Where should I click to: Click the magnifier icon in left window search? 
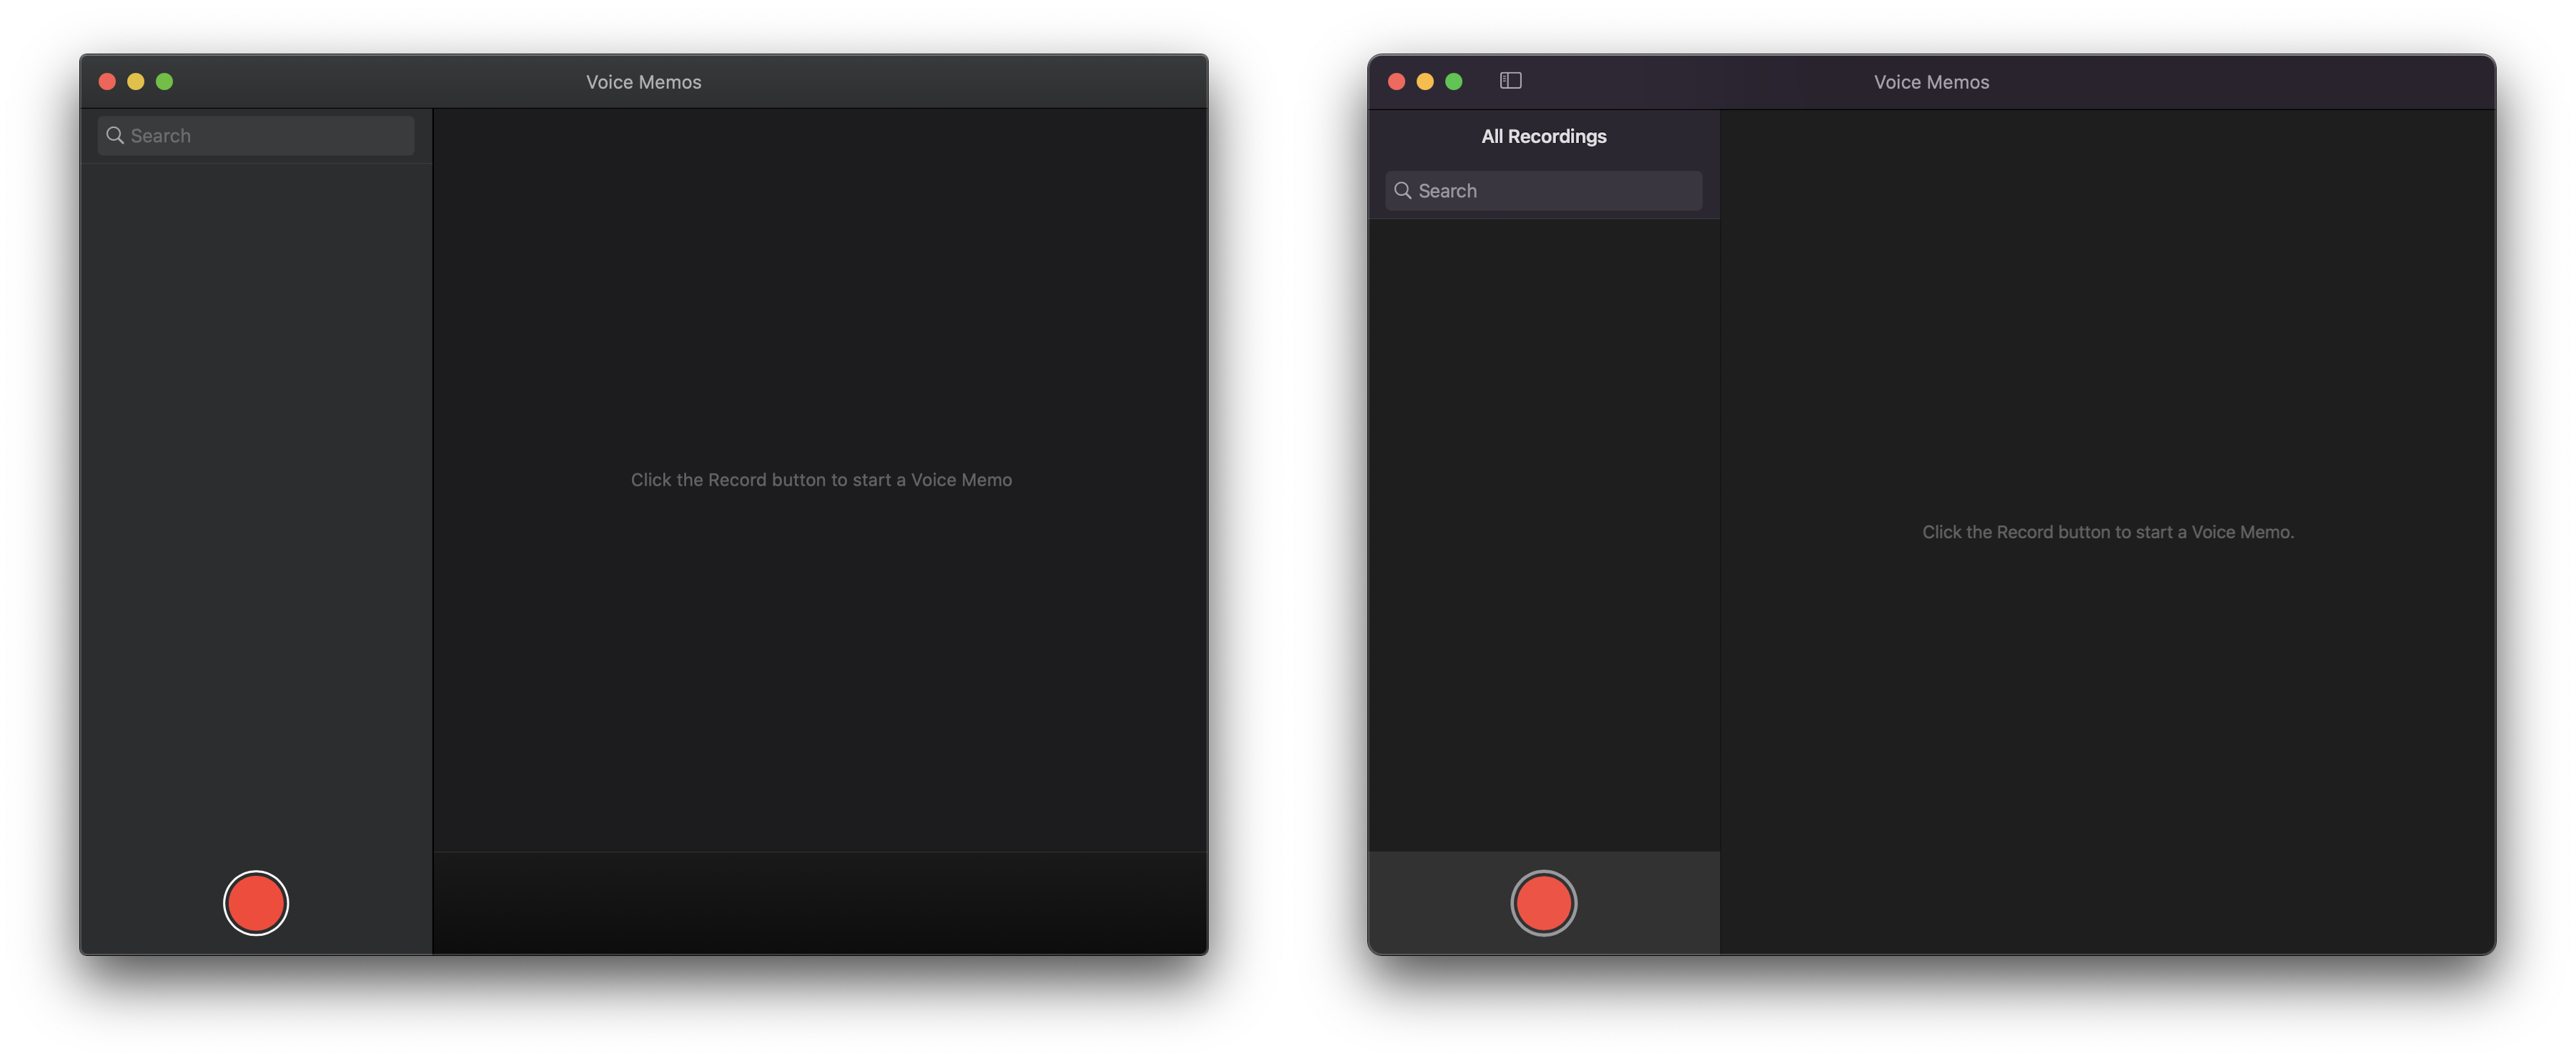pos(115,135)
